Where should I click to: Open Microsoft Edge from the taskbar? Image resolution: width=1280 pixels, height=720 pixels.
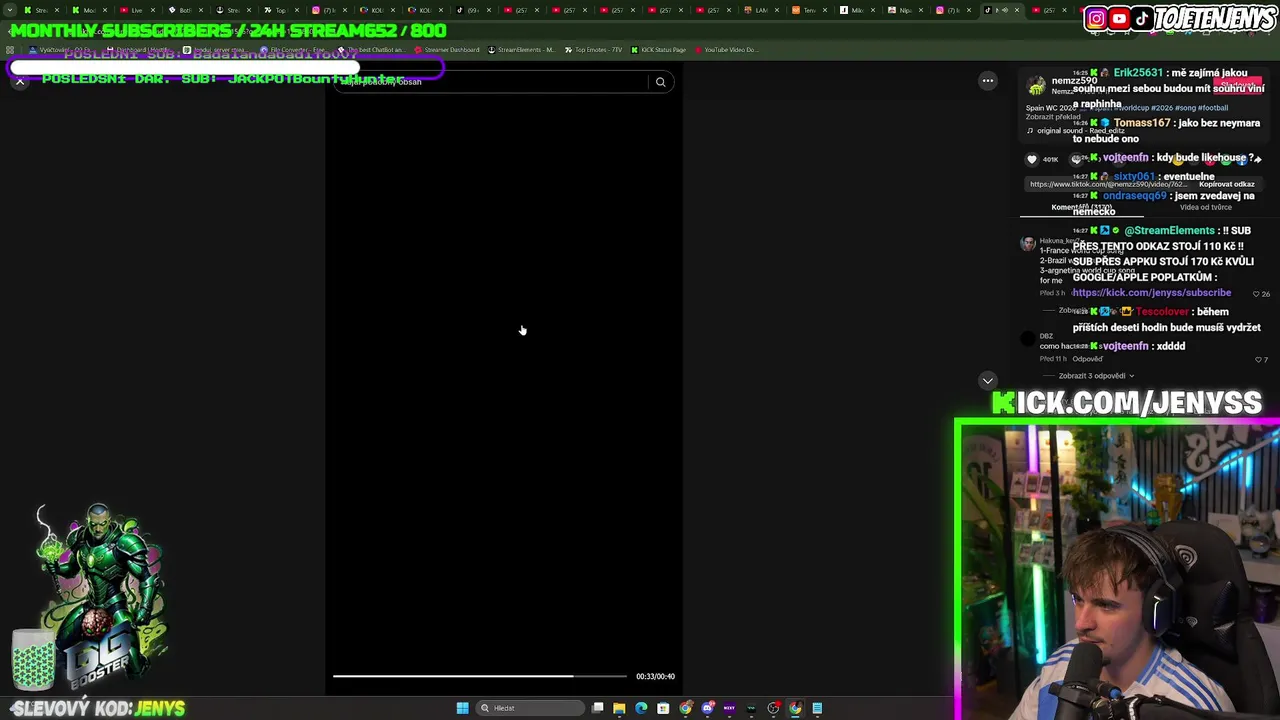coord(641,708)
